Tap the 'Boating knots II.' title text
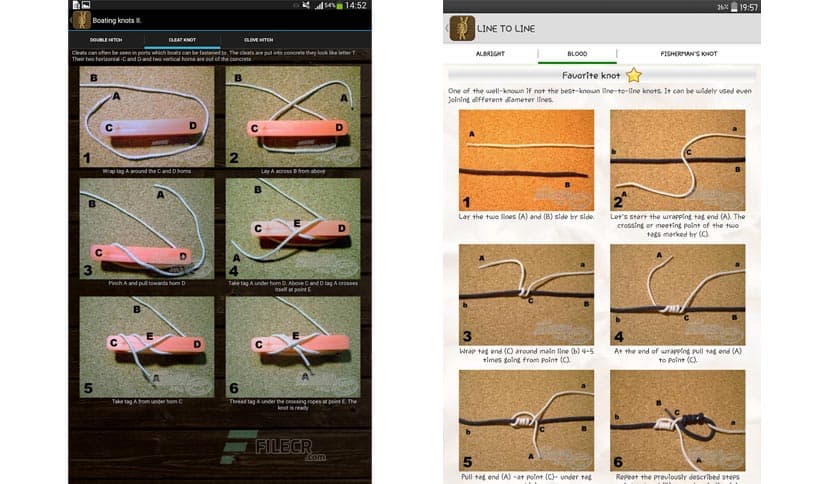Screen dimensions: 836x484 coord(117,21)
